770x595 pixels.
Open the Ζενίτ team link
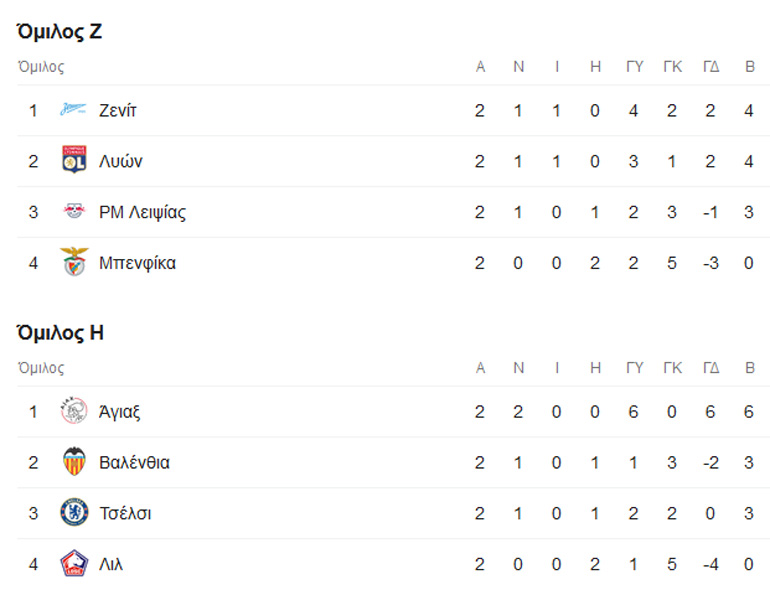pyautogui.click(x=118, y=111)
